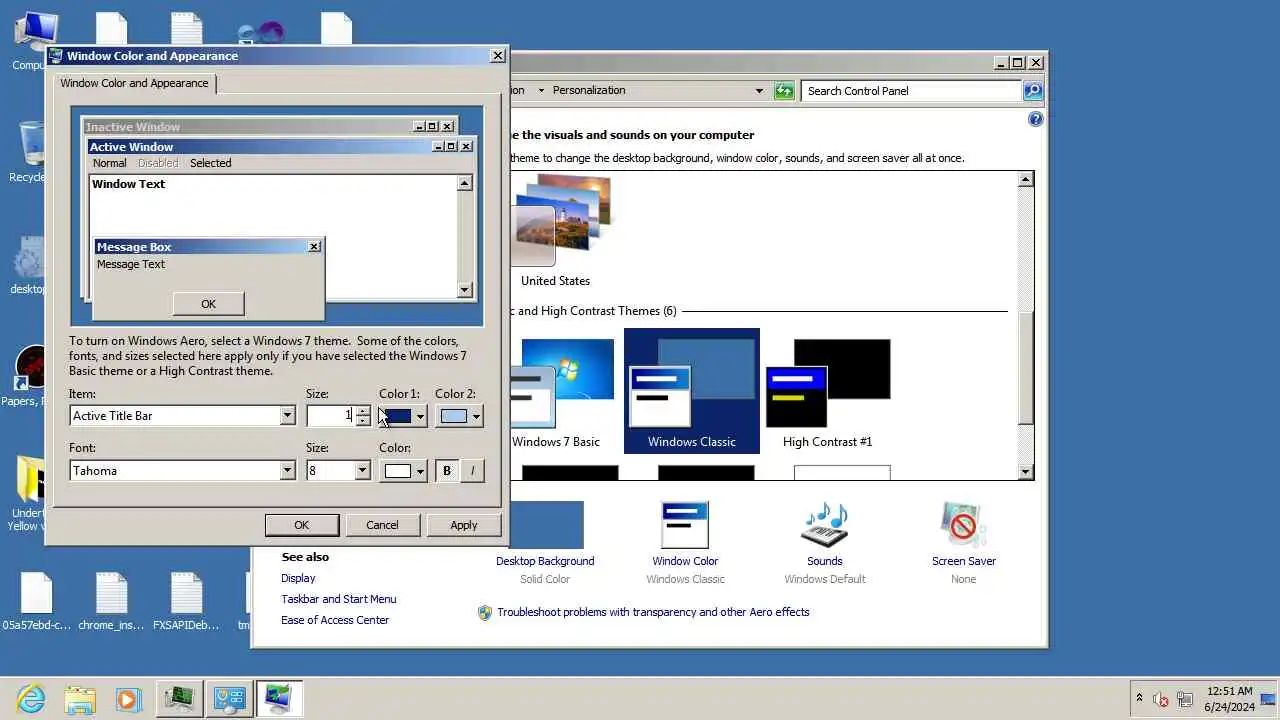Click the search magnifier icon in Control Panel
The image size is (1280, 720).
(1033, 90)
